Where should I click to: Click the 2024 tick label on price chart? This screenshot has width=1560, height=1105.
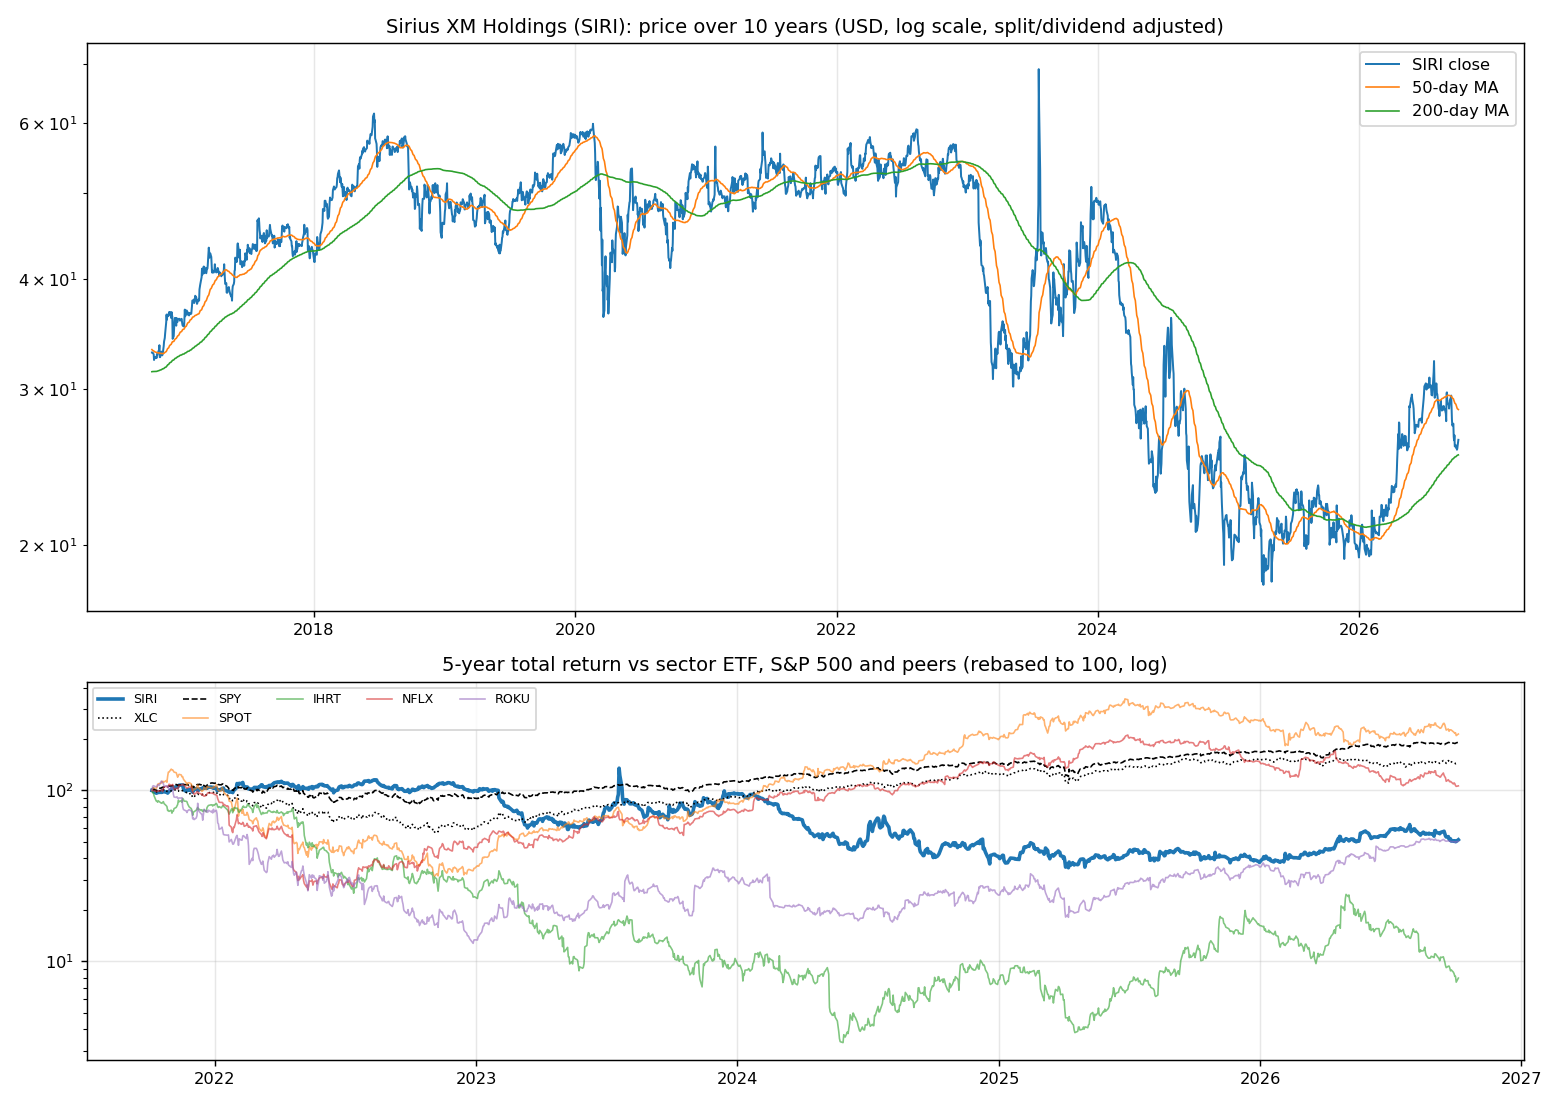pyautogui.click(x=1098, y=628)
